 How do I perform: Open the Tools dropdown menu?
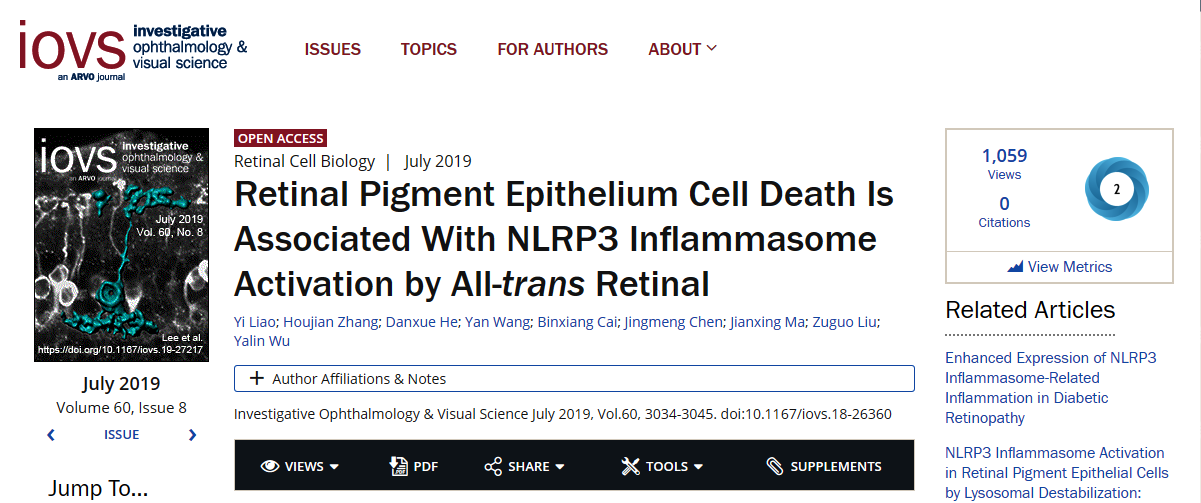click(x=662, y=466)
